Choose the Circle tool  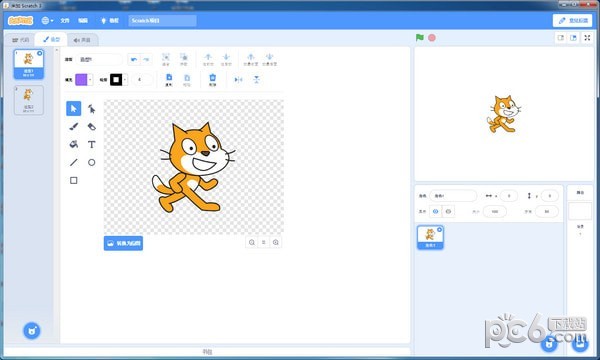(91, 163)
